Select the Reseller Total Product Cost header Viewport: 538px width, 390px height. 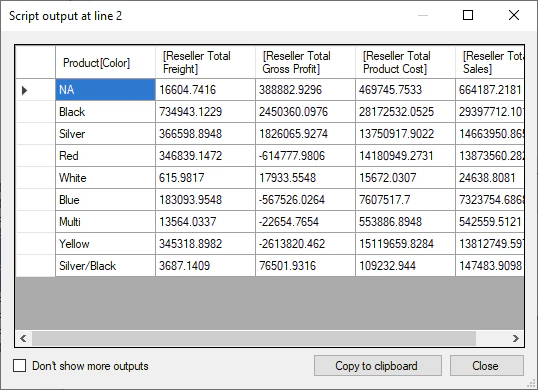click(405, 62)
